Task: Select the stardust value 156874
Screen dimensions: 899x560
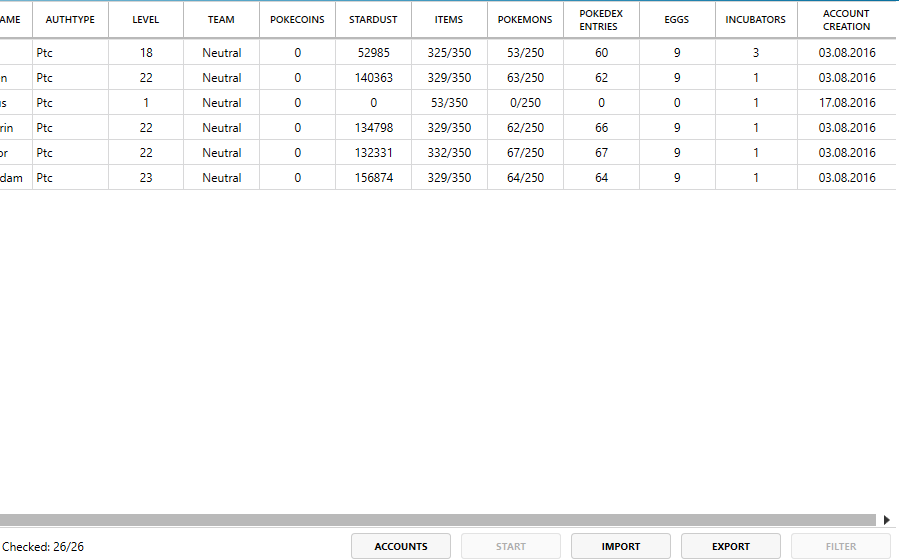Action: pos(373,178)
